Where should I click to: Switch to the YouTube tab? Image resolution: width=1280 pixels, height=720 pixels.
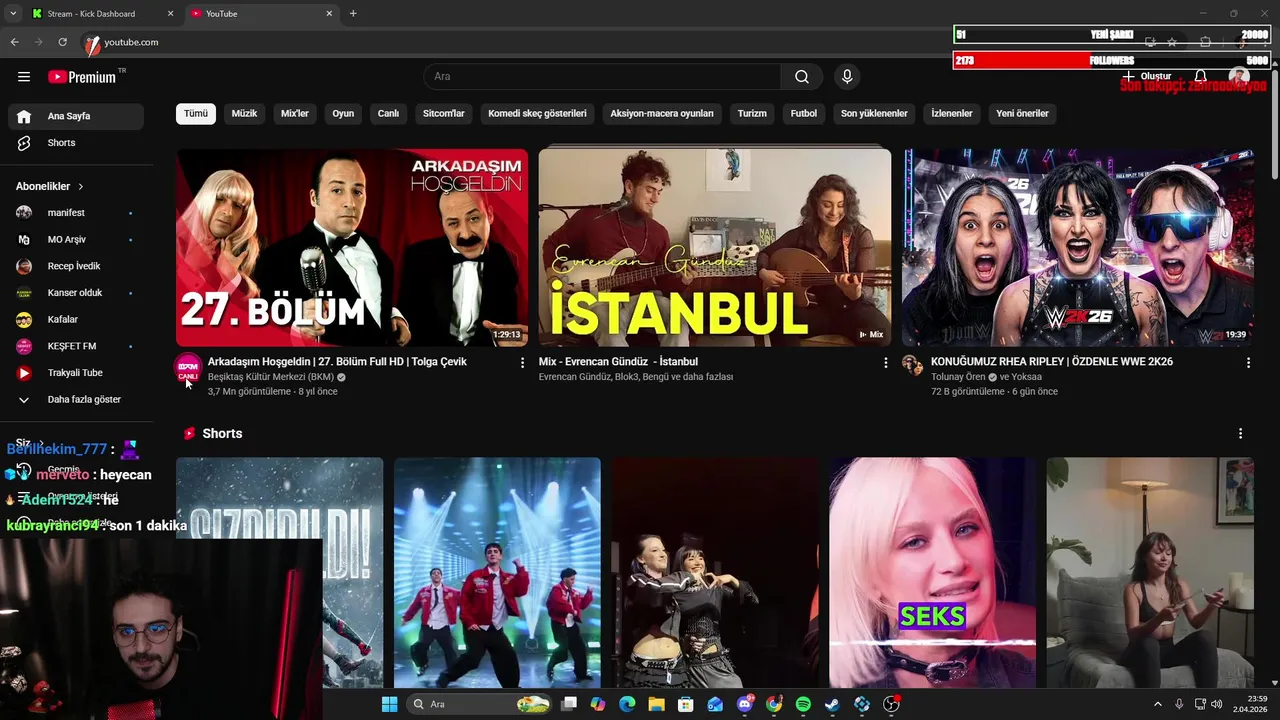tap(261, 14)
